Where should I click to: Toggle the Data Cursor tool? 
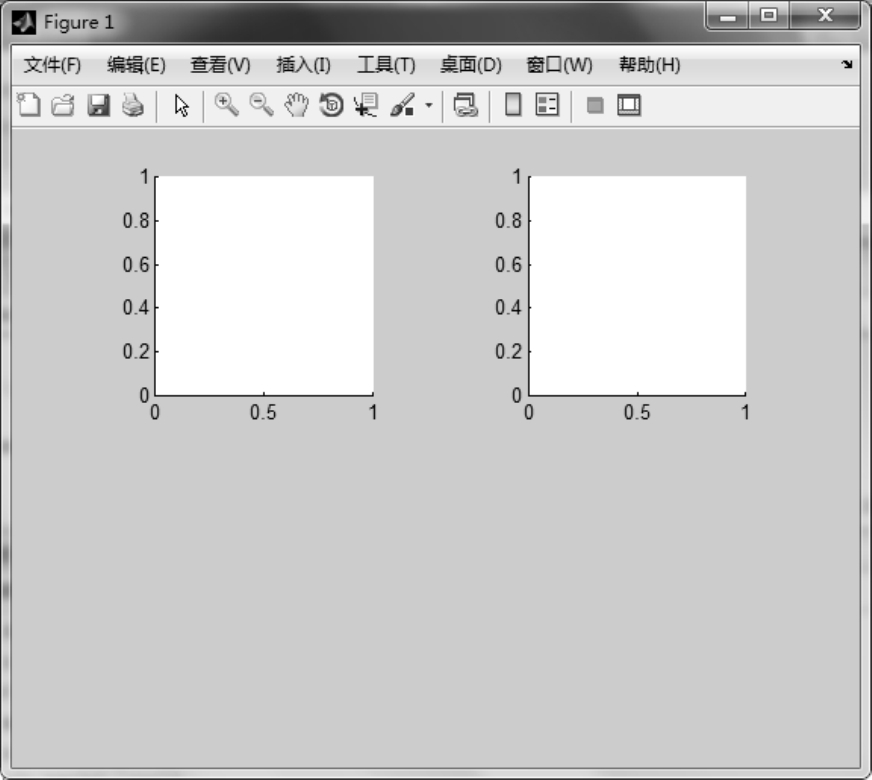point(366,105)
